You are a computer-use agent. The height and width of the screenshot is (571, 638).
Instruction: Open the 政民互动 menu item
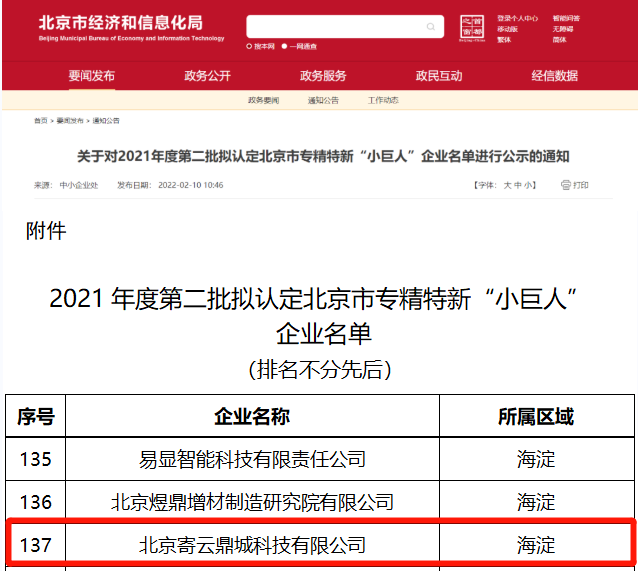[x=439, y=76]
